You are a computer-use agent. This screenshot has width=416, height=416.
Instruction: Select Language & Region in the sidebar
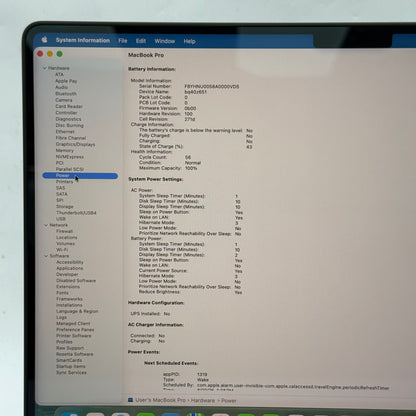tap(77, 311)
